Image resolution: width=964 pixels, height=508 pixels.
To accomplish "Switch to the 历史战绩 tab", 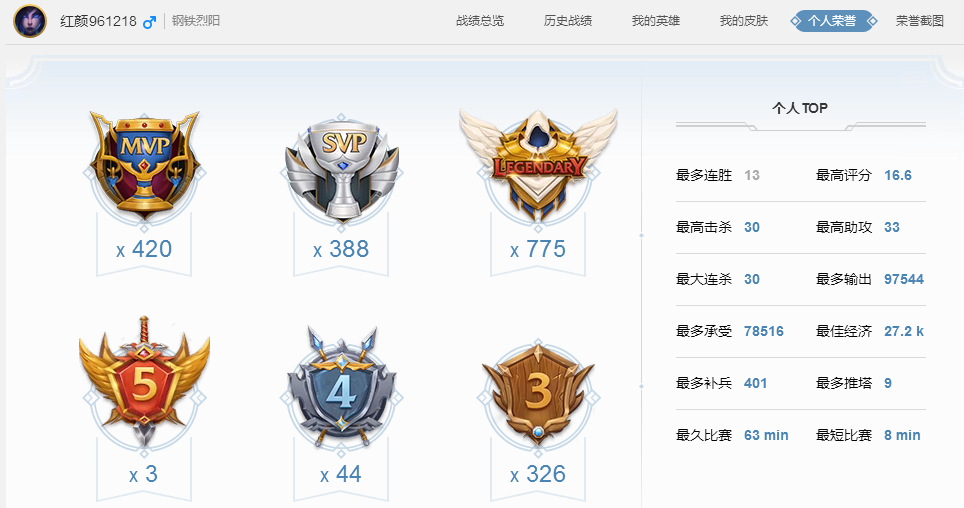I will click(x=567, y=21).
